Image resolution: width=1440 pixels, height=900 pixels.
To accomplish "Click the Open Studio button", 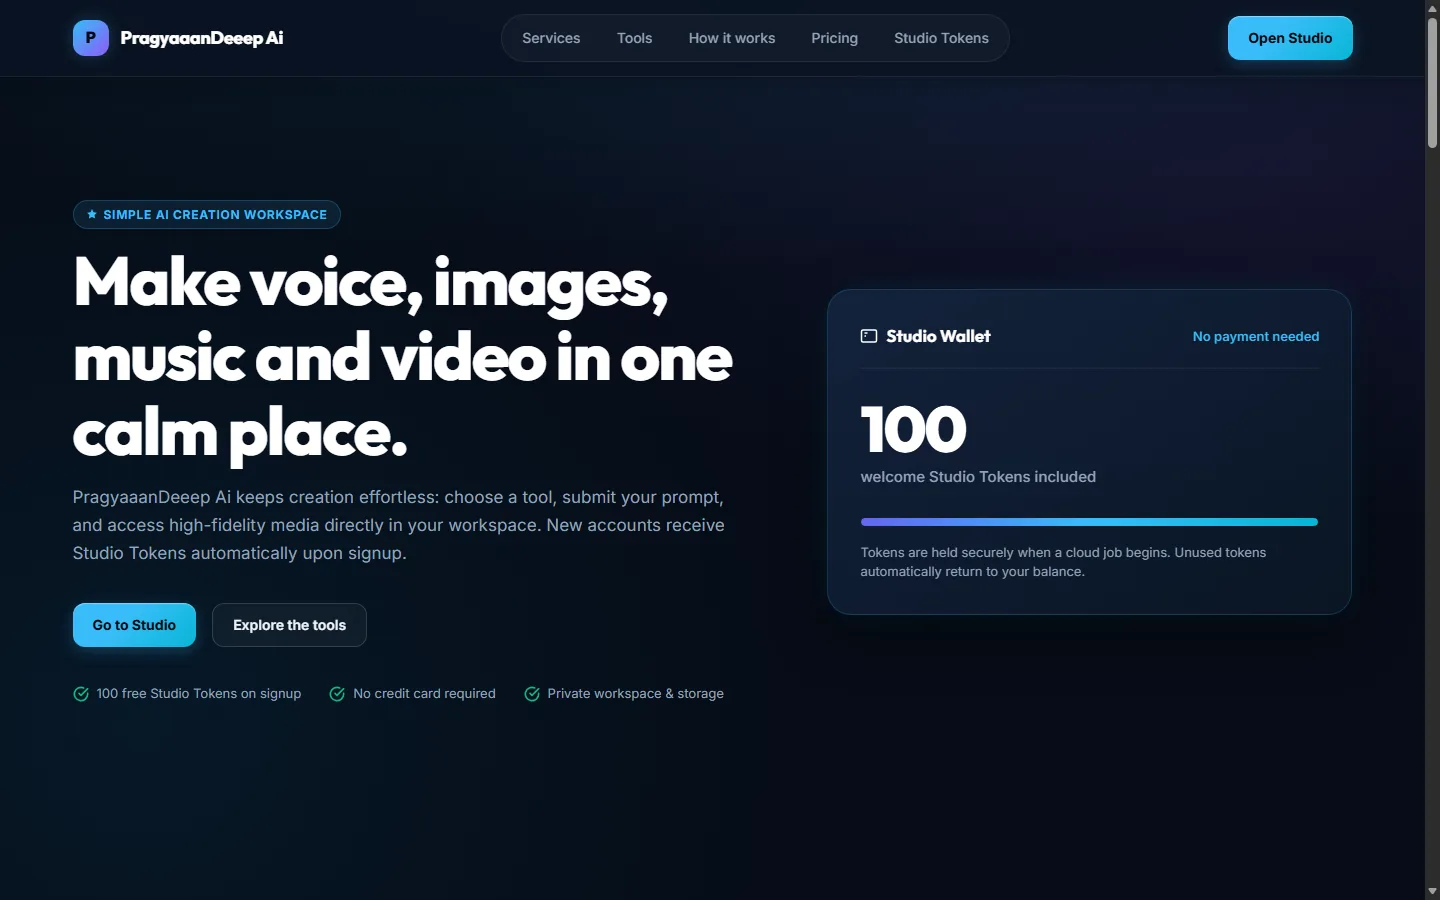I will [x=1290, y=38].
